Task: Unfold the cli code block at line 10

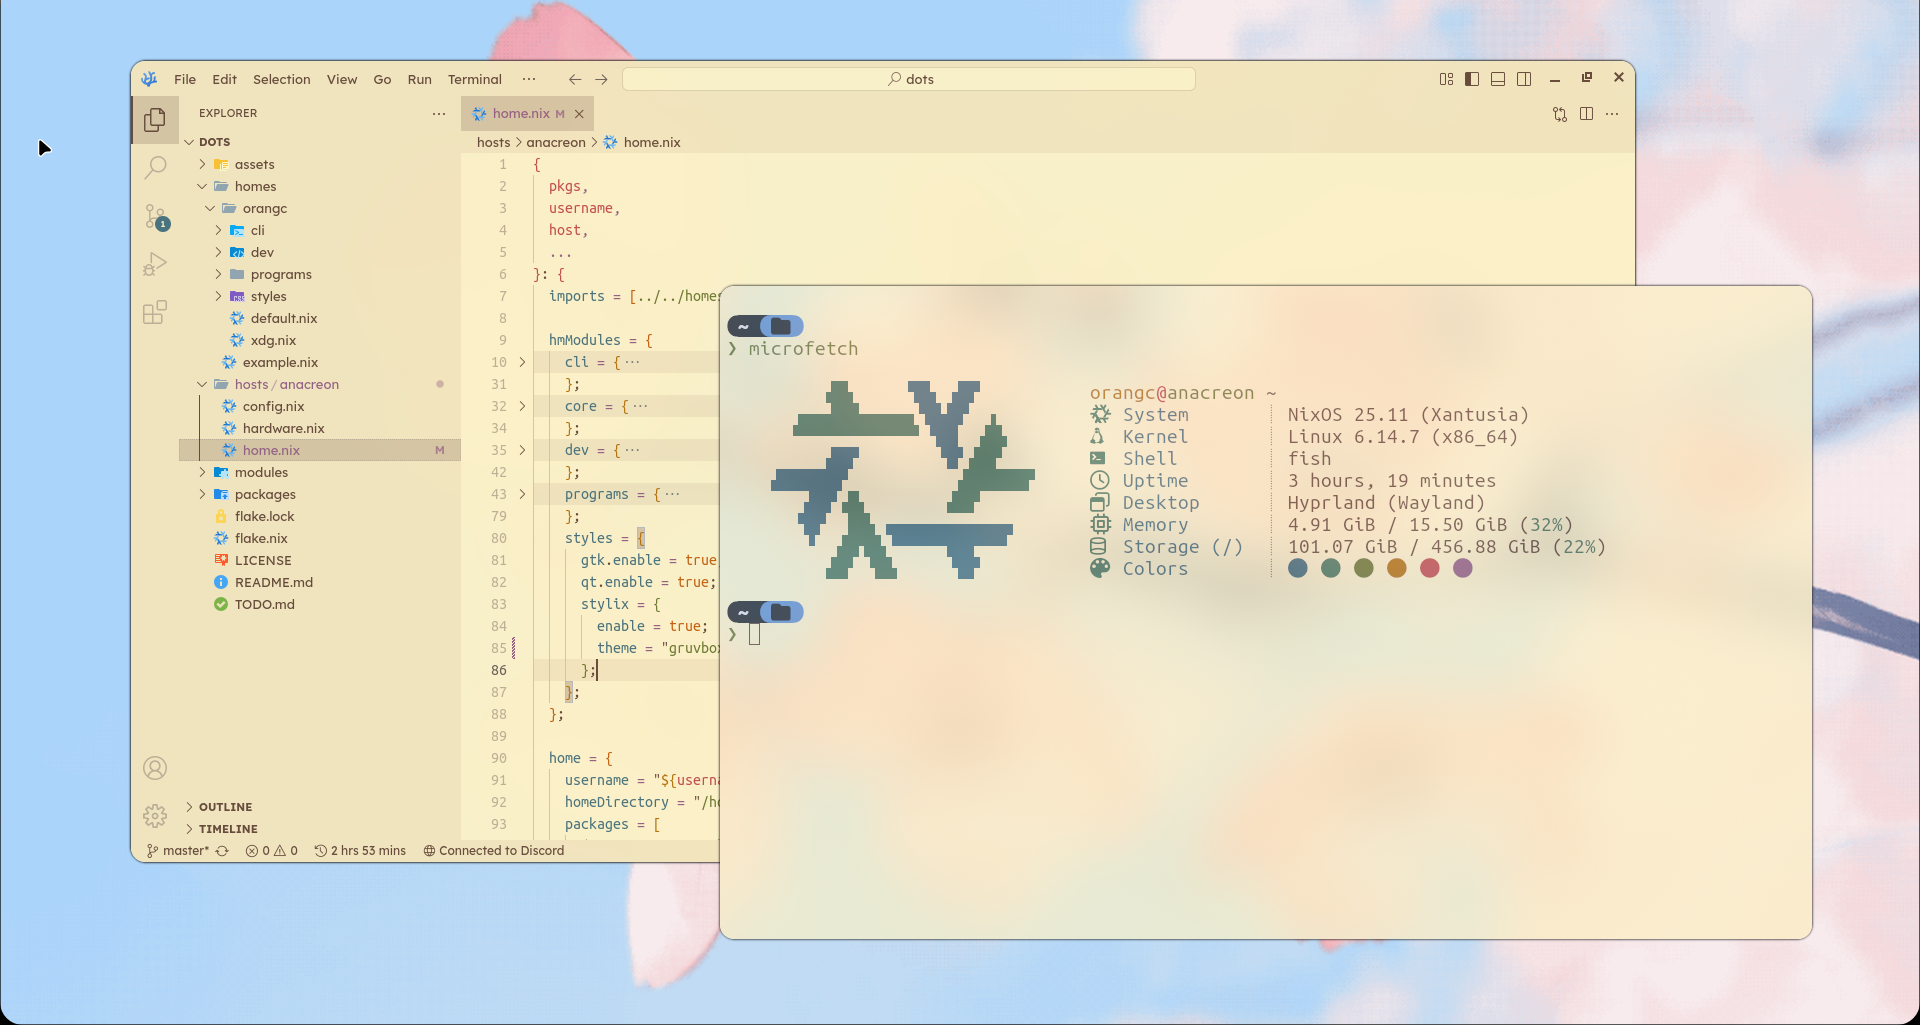Action: [522, 362]
